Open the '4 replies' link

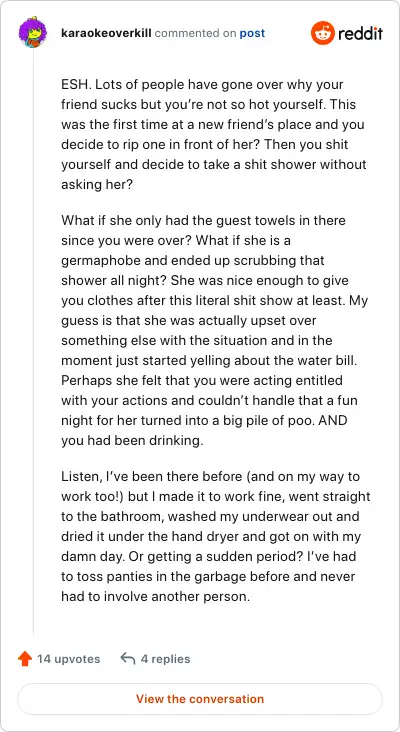click(x=165, y=659)
